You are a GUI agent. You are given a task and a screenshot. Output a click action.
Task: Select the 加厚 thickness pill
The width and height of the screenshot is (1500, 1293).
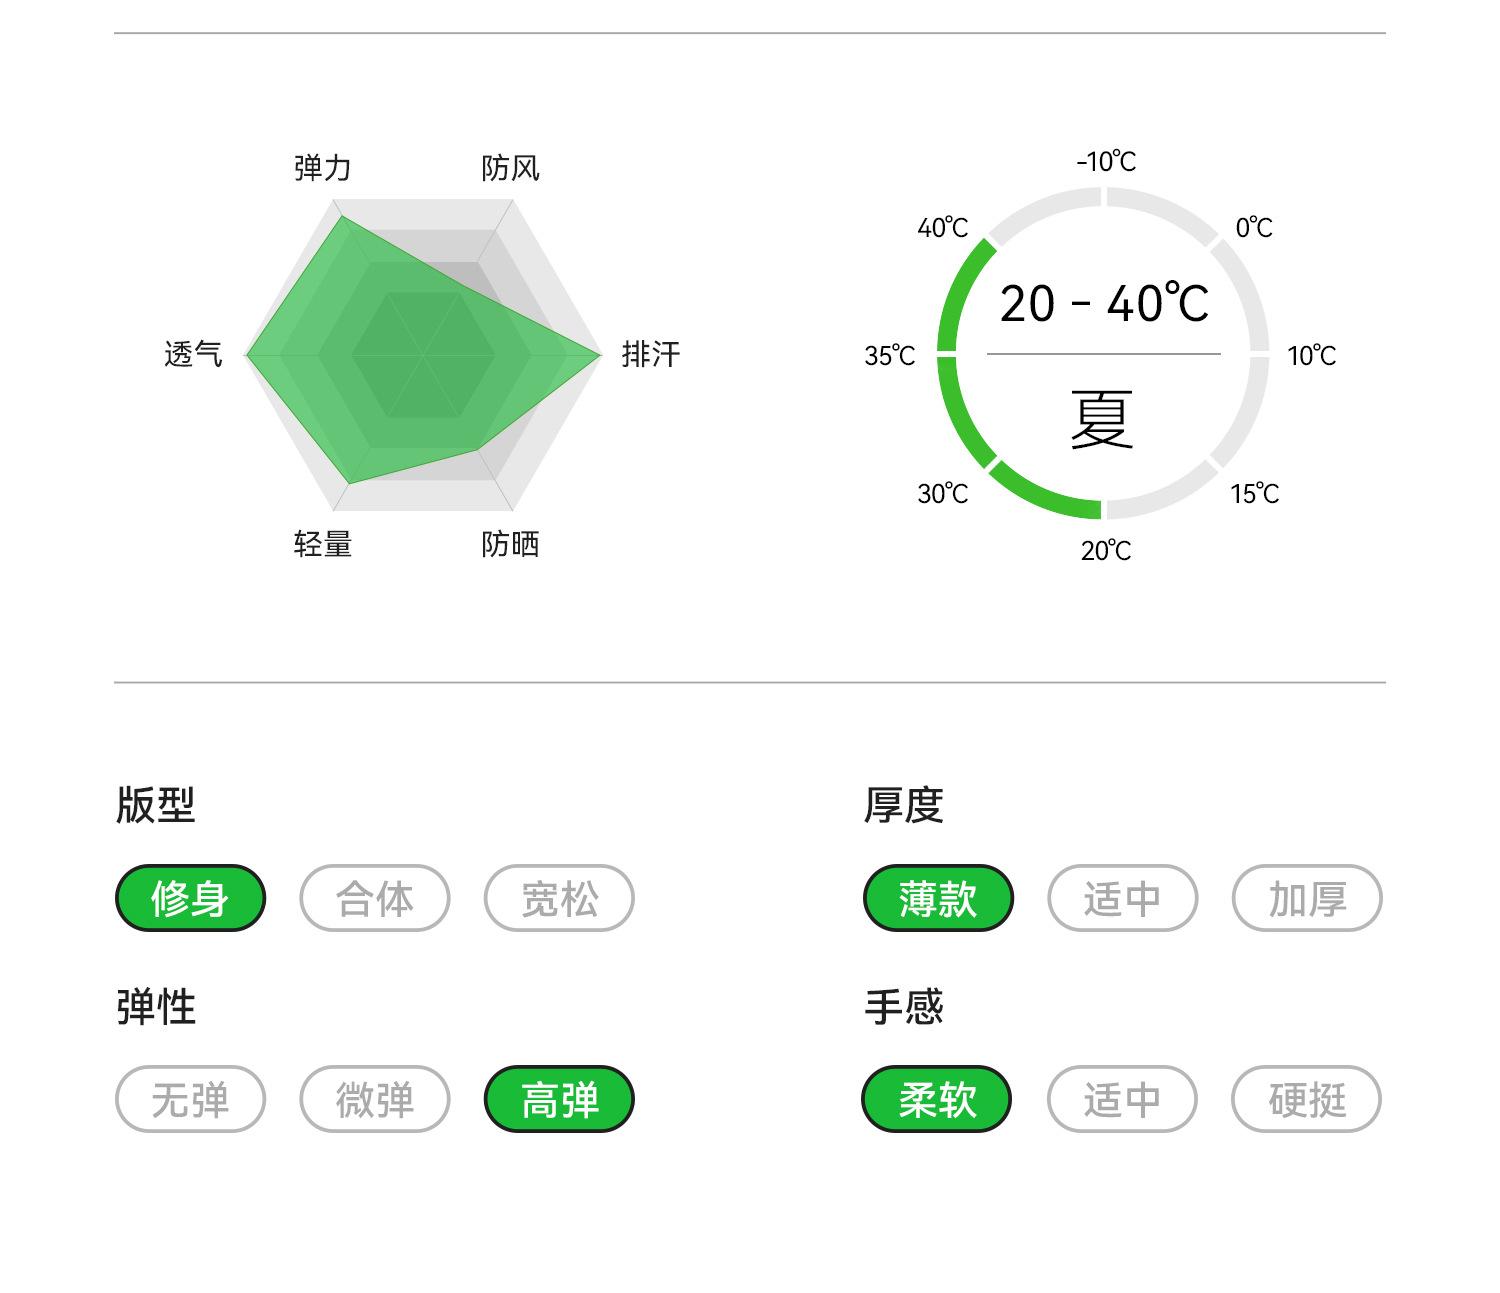pos(1307,898)
